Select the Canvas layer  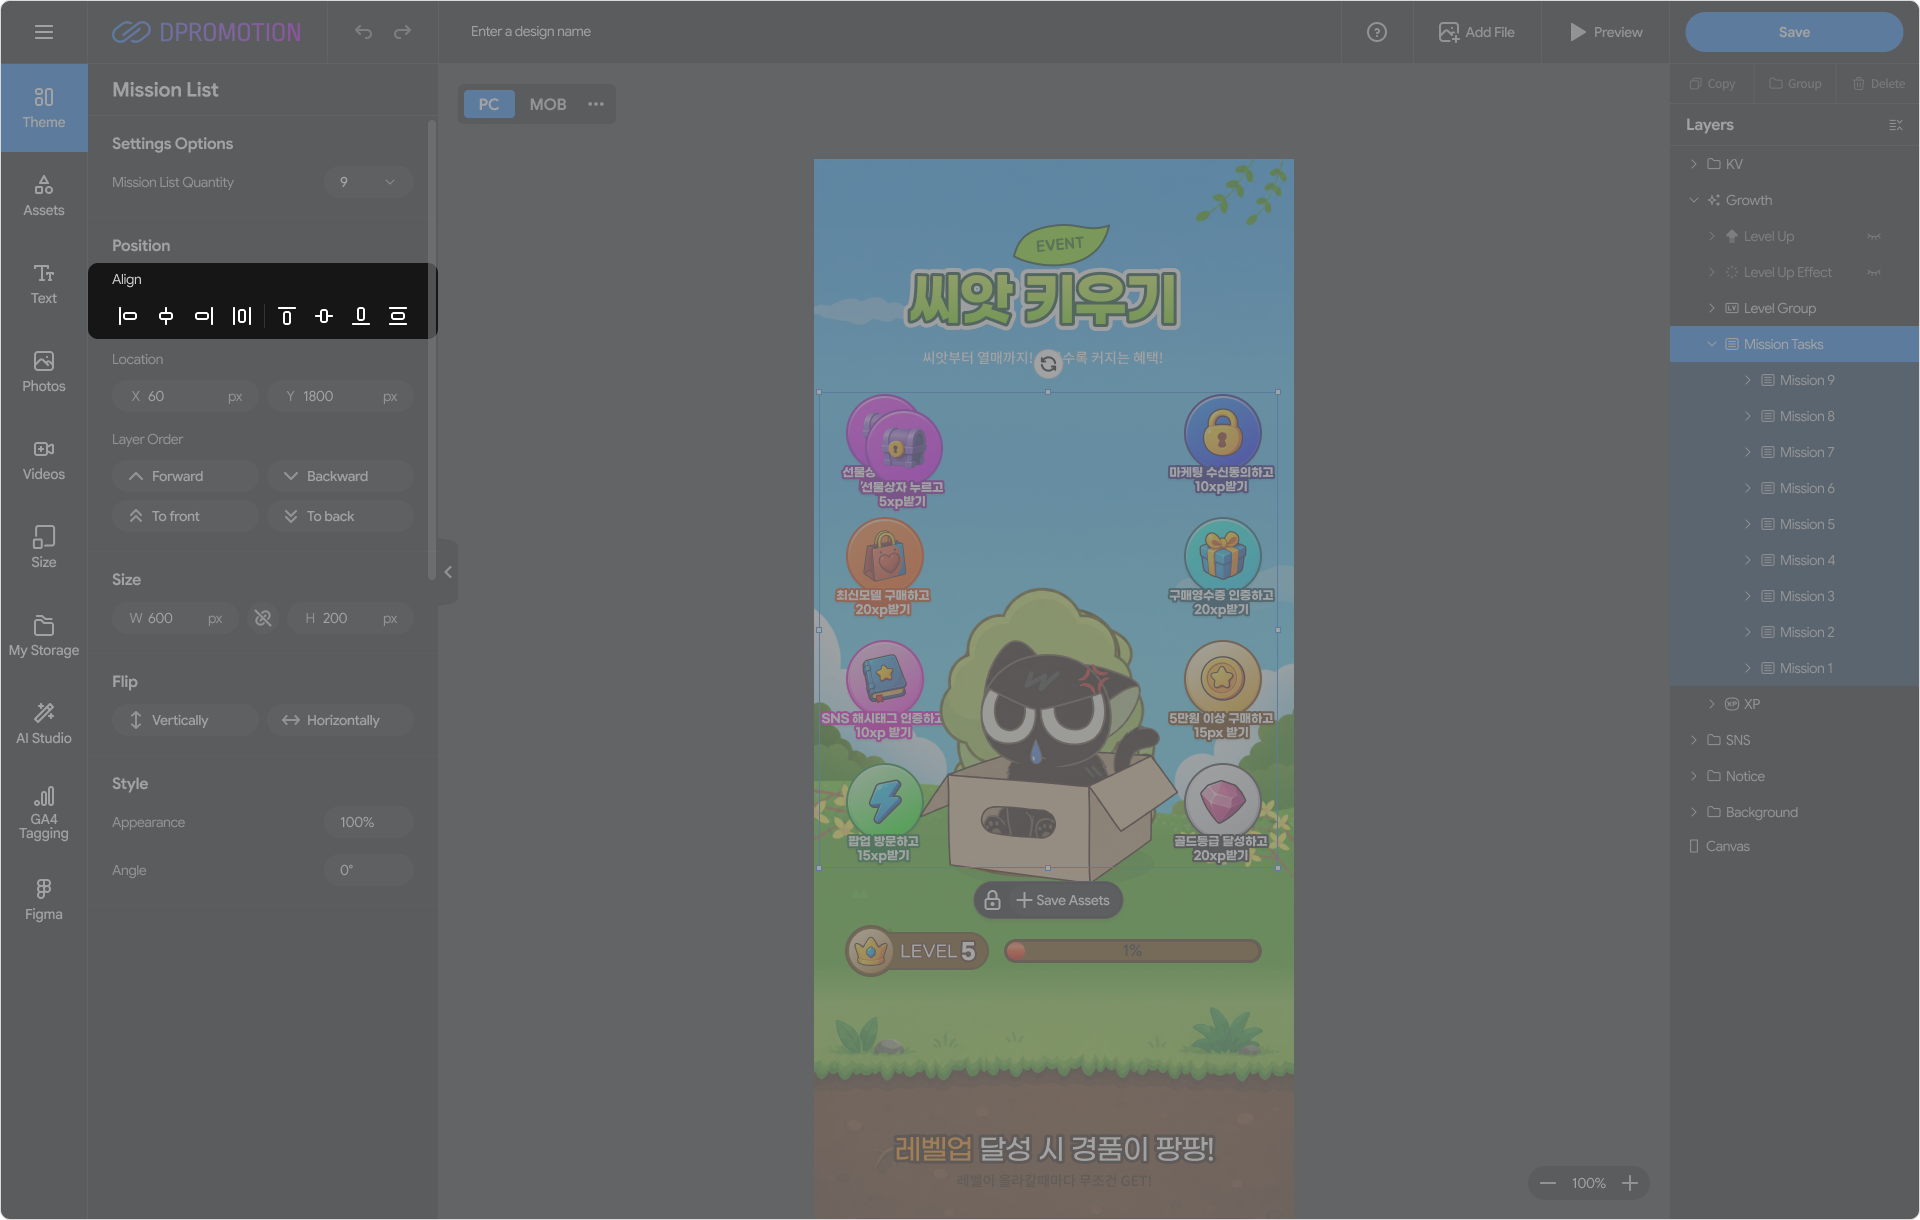click(1794, 846)
